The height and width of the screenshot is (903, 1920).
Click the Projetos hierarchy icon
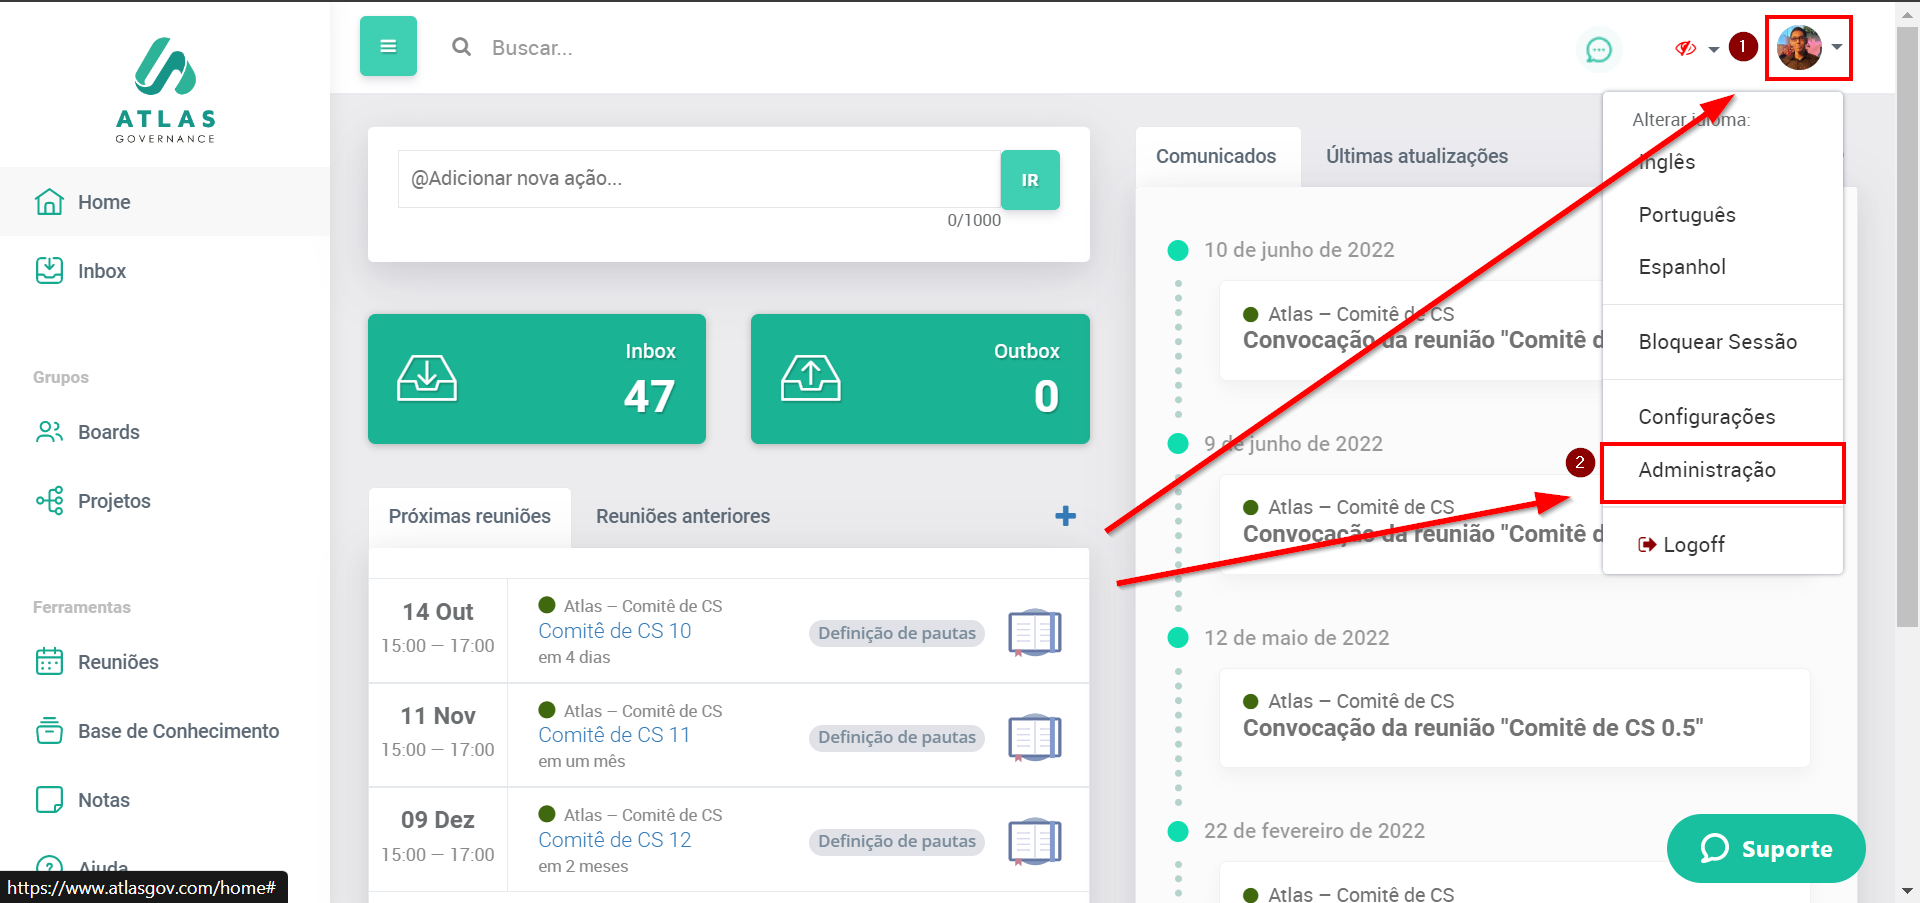click(49, 500)
